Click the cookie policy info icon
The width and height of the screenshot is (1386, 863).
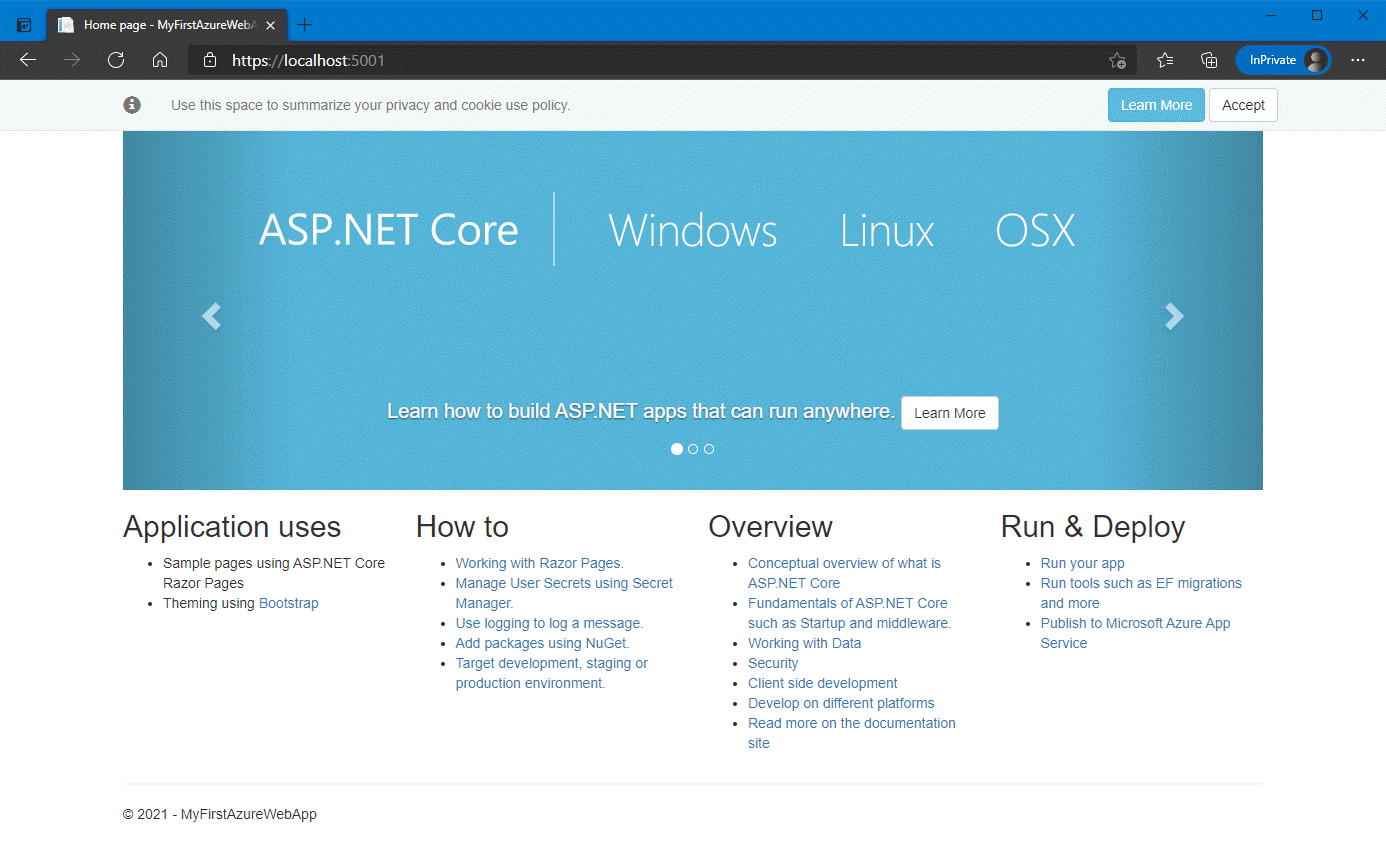[x=132, y=105]
